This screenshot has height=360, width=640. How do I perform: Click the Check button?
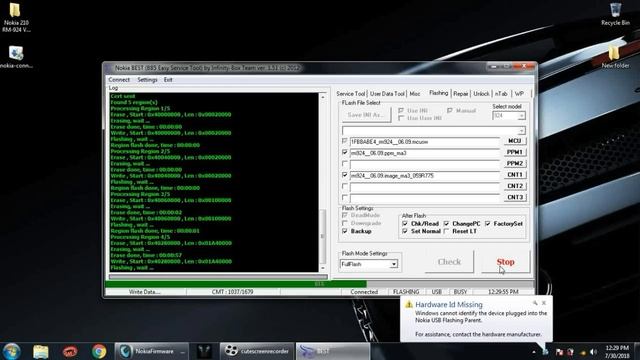tap(449, 262)
